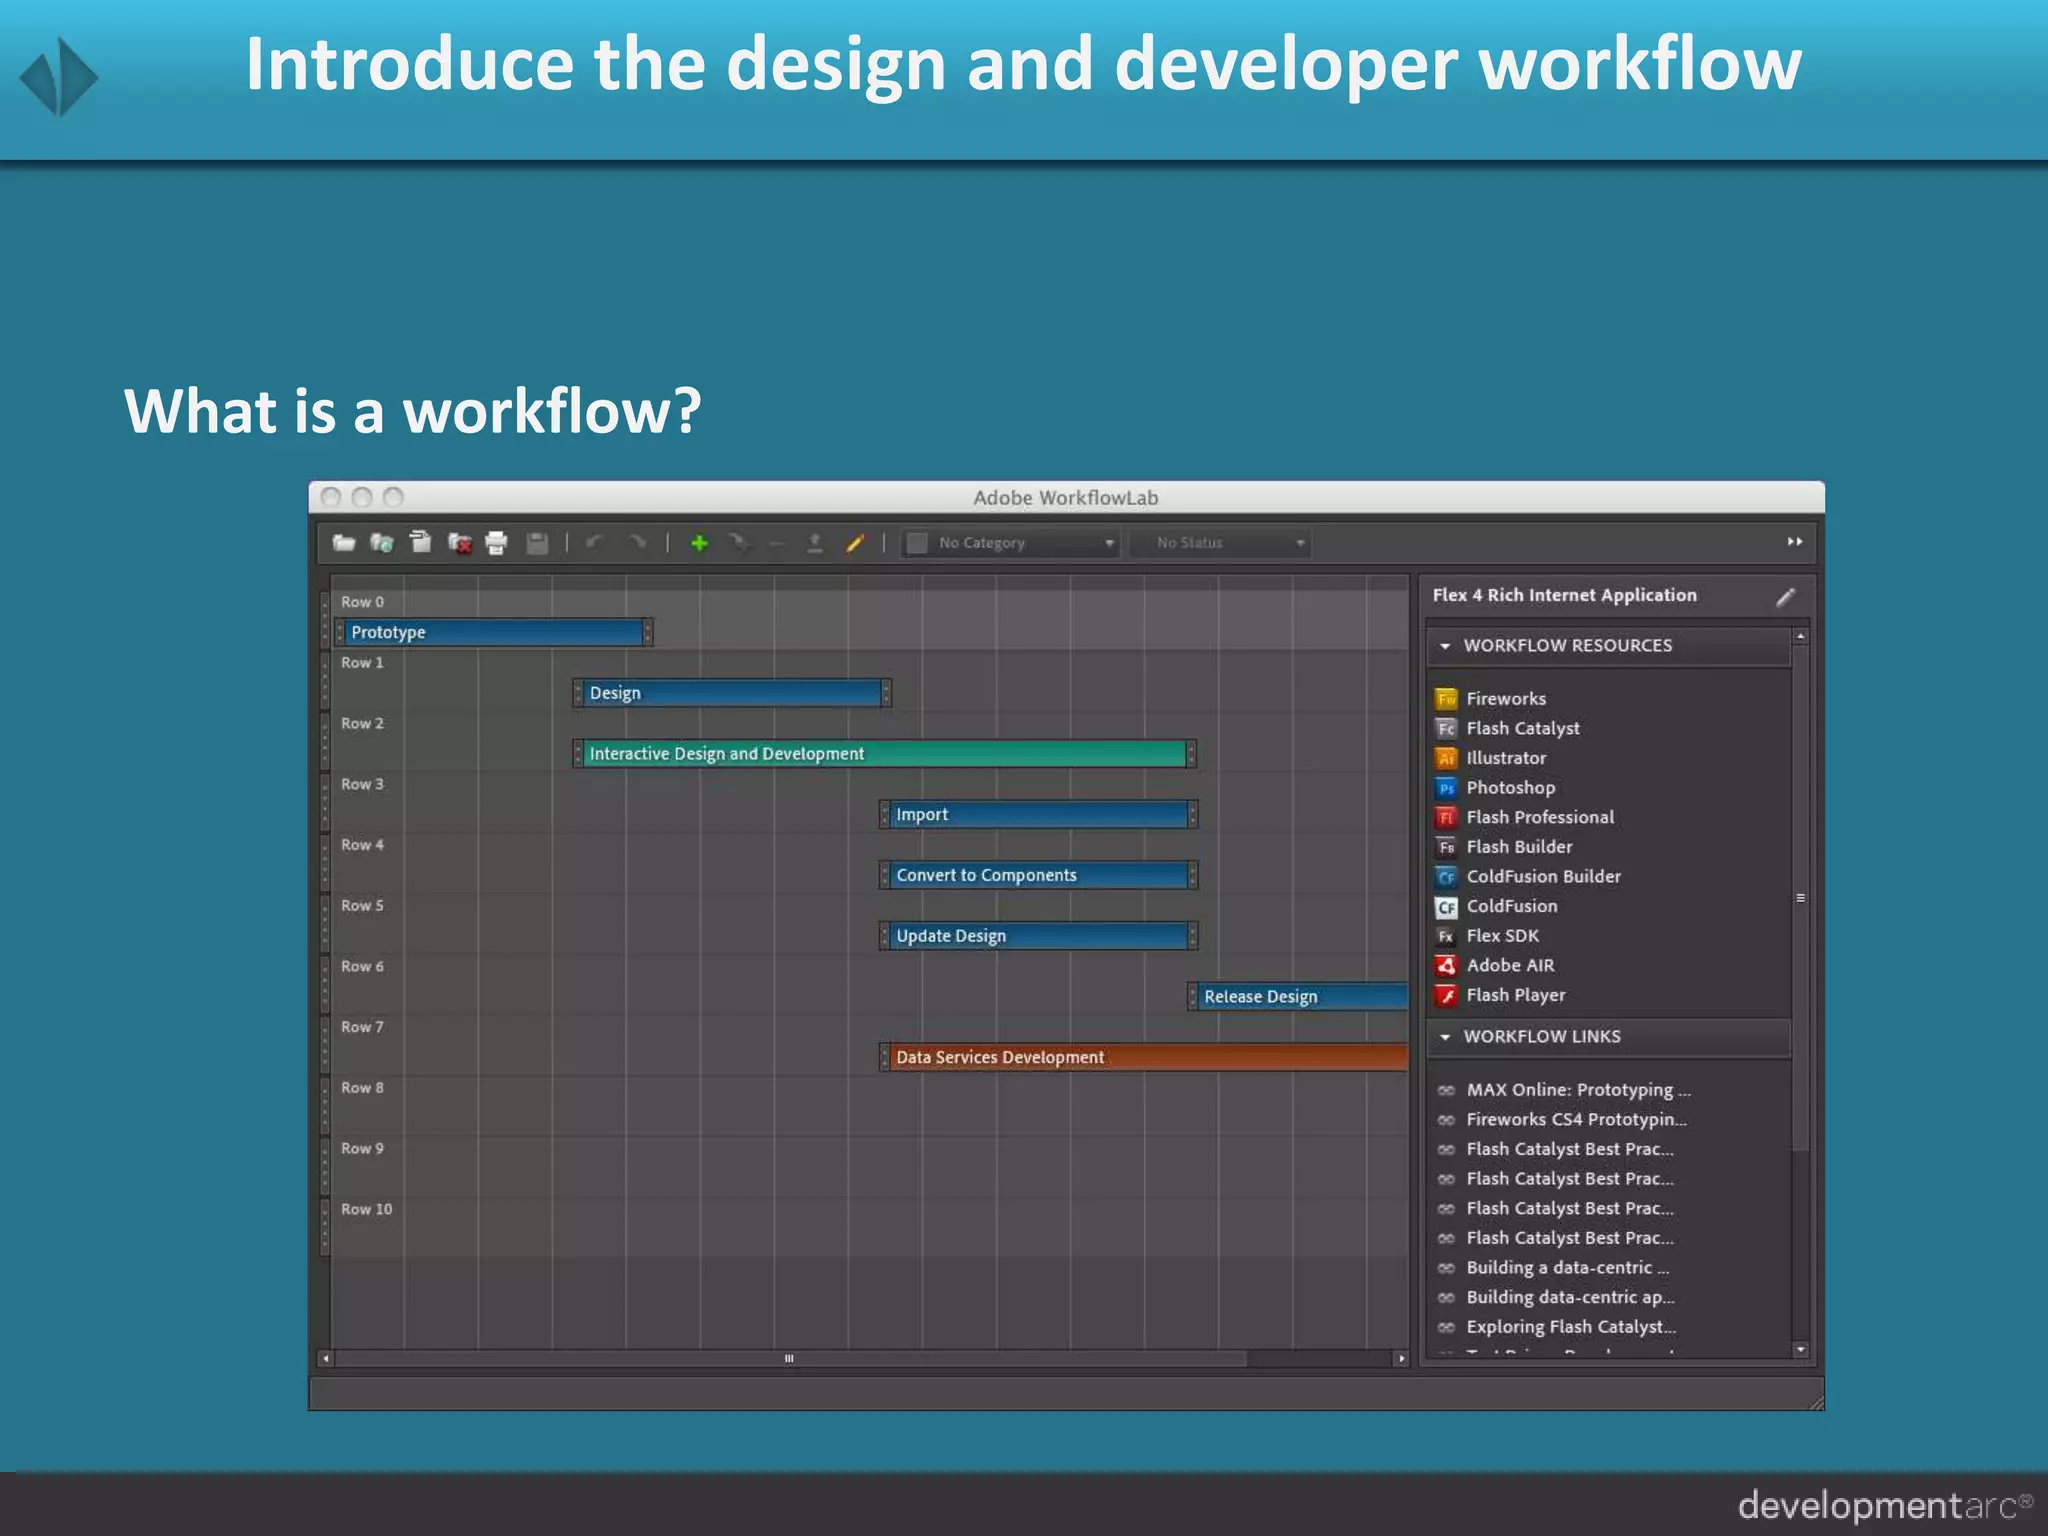2048x1536 pixels.
Task: Click the save floppy disk icon
Action: point(537,543)
